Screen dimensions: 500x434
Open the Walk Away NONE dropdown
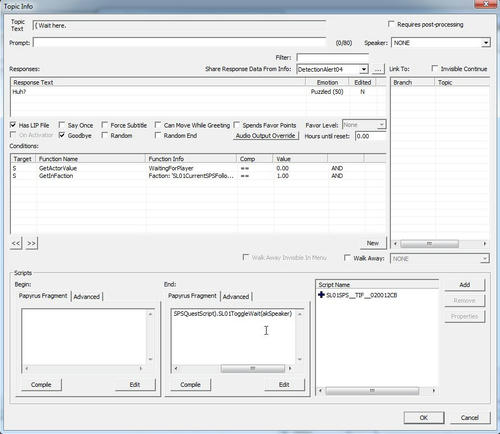coord(440,259)
